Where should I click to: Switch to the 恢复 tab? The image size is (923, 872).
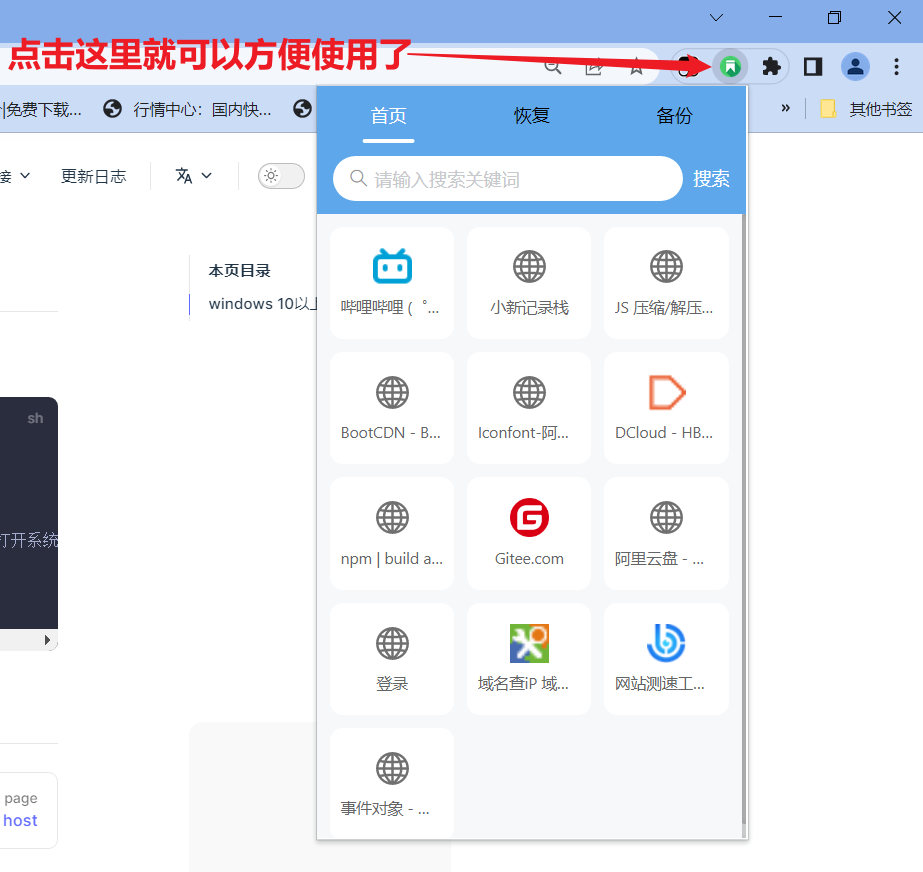click(x=532, y=116)
